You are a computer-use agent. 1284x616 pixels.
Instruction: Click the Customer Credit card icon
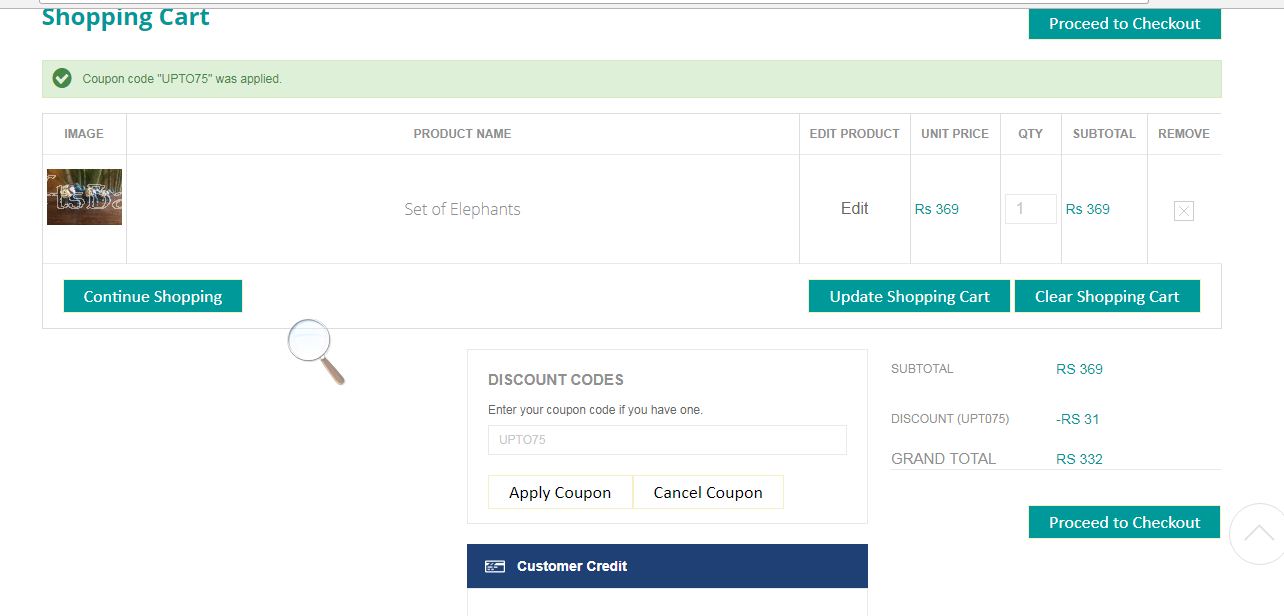pos(495,566)
